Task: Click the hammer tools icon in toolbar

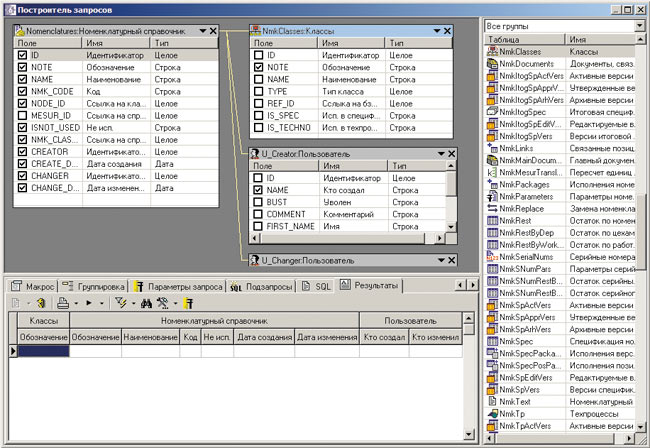Action: [x=162, y=302]
